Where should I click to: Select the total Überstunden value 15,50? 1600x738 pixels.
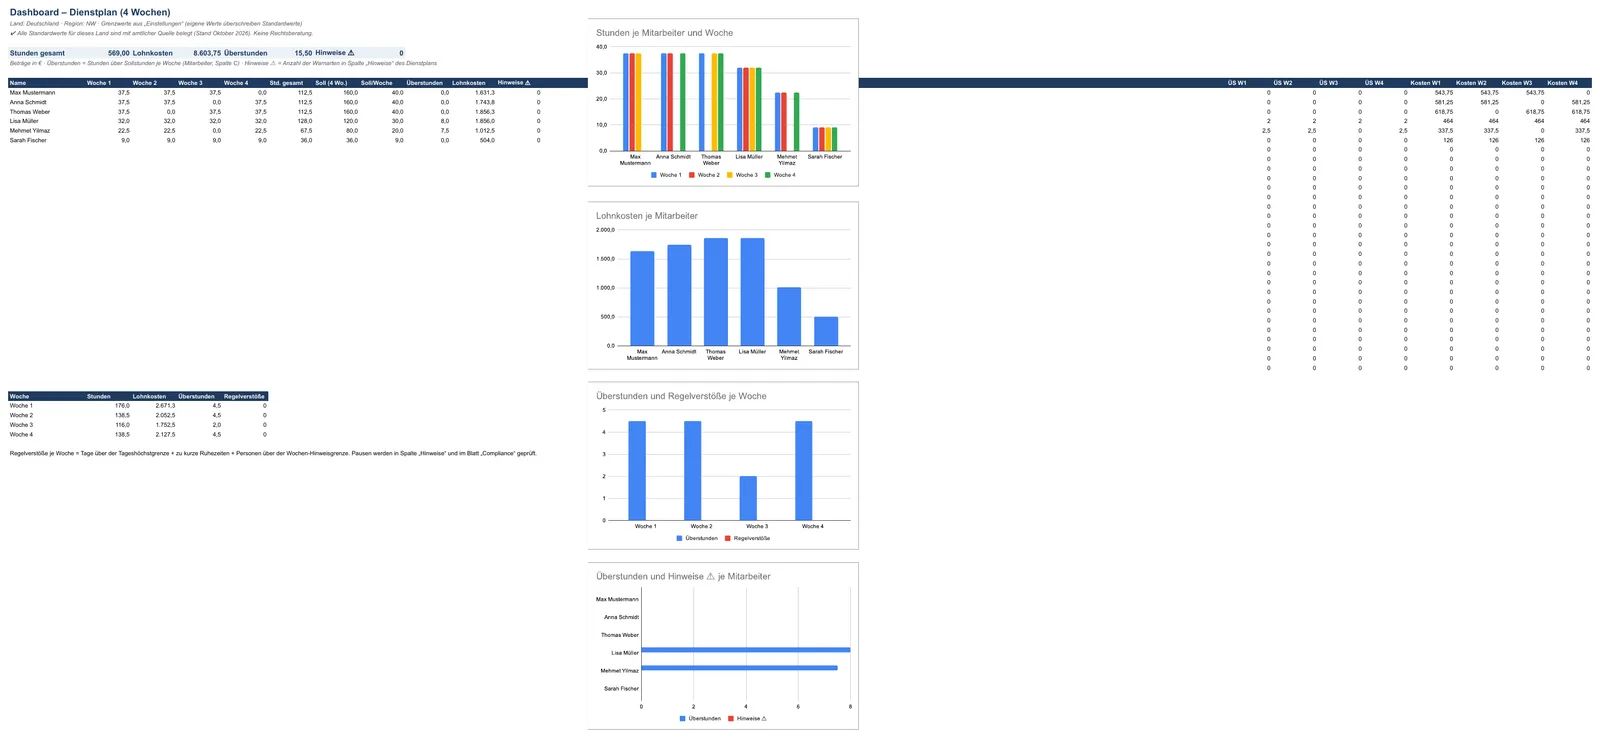click(303, 53)
